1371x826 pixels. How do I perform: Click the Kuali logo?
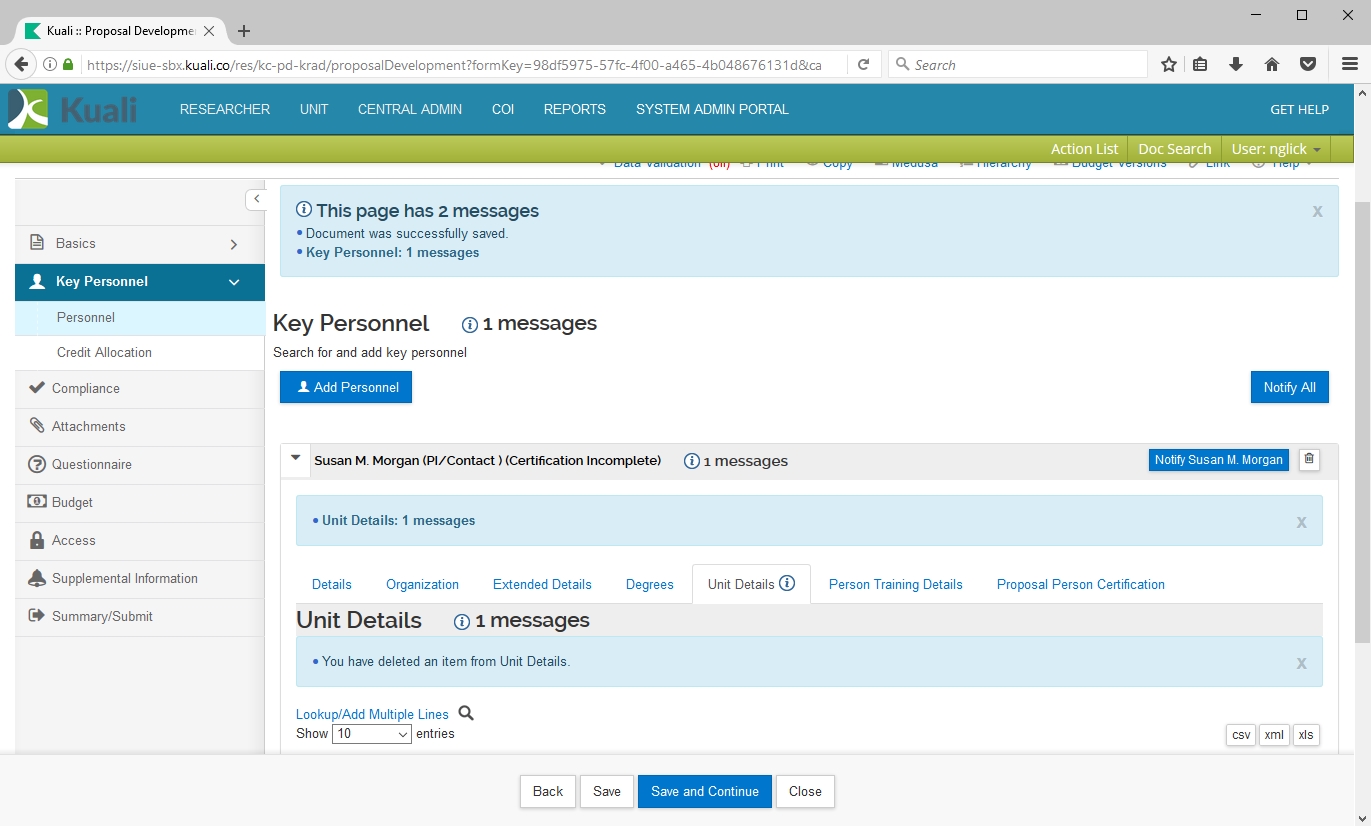pos(72,109)
